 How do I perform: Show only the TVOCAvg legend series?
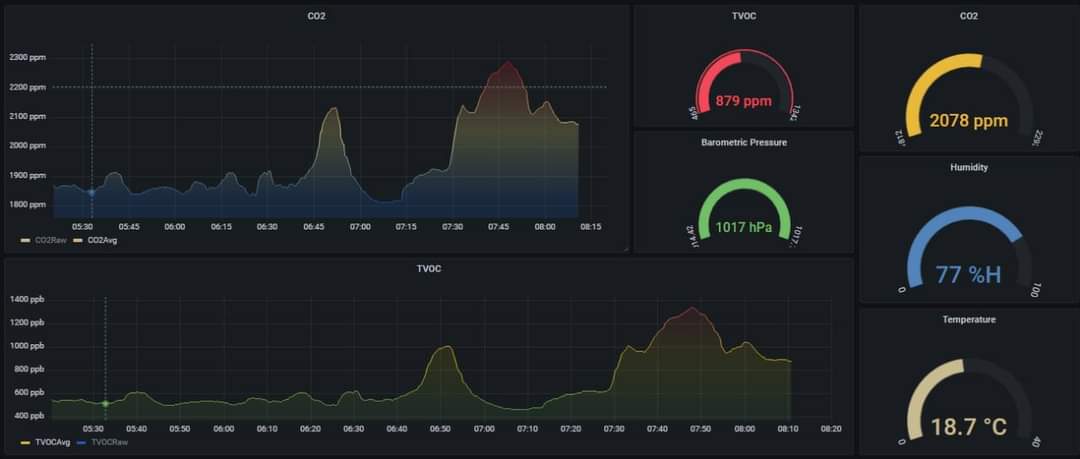[x=53, y=441]
